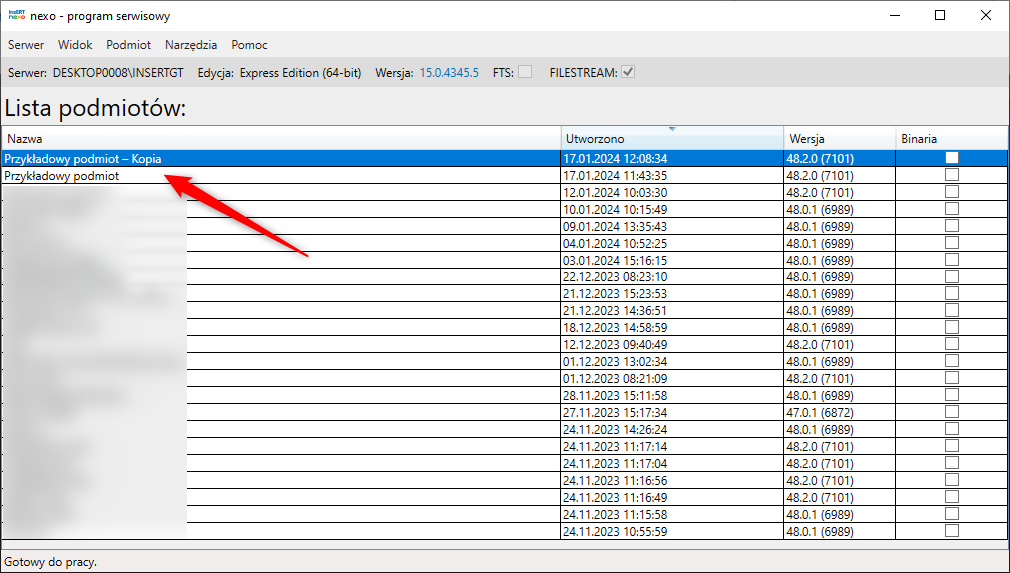1010x573 pixels.
Task: Click creation date 17.01.2024 12:08:34
Action: (615, 158)
